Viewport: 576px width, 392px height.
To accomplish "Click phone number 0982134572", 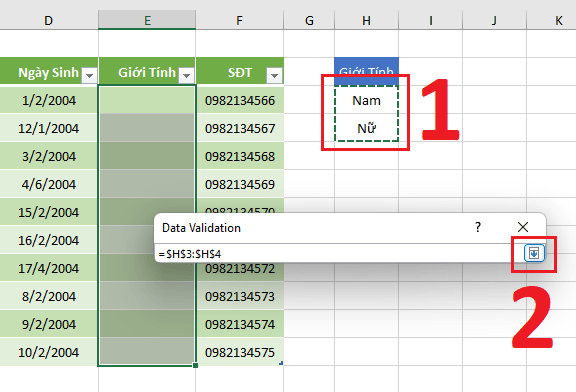I will point(240,269).
